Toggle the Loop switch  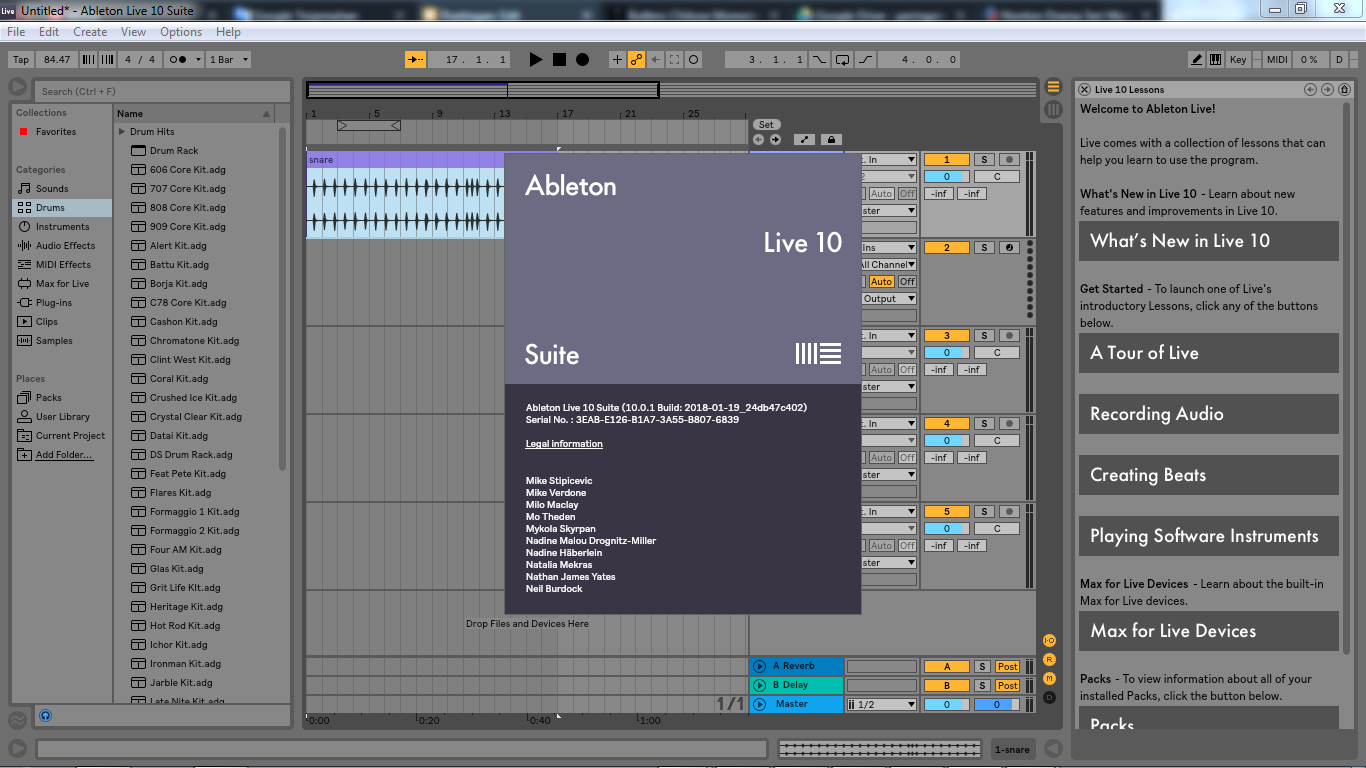click(x=842, y=60)
